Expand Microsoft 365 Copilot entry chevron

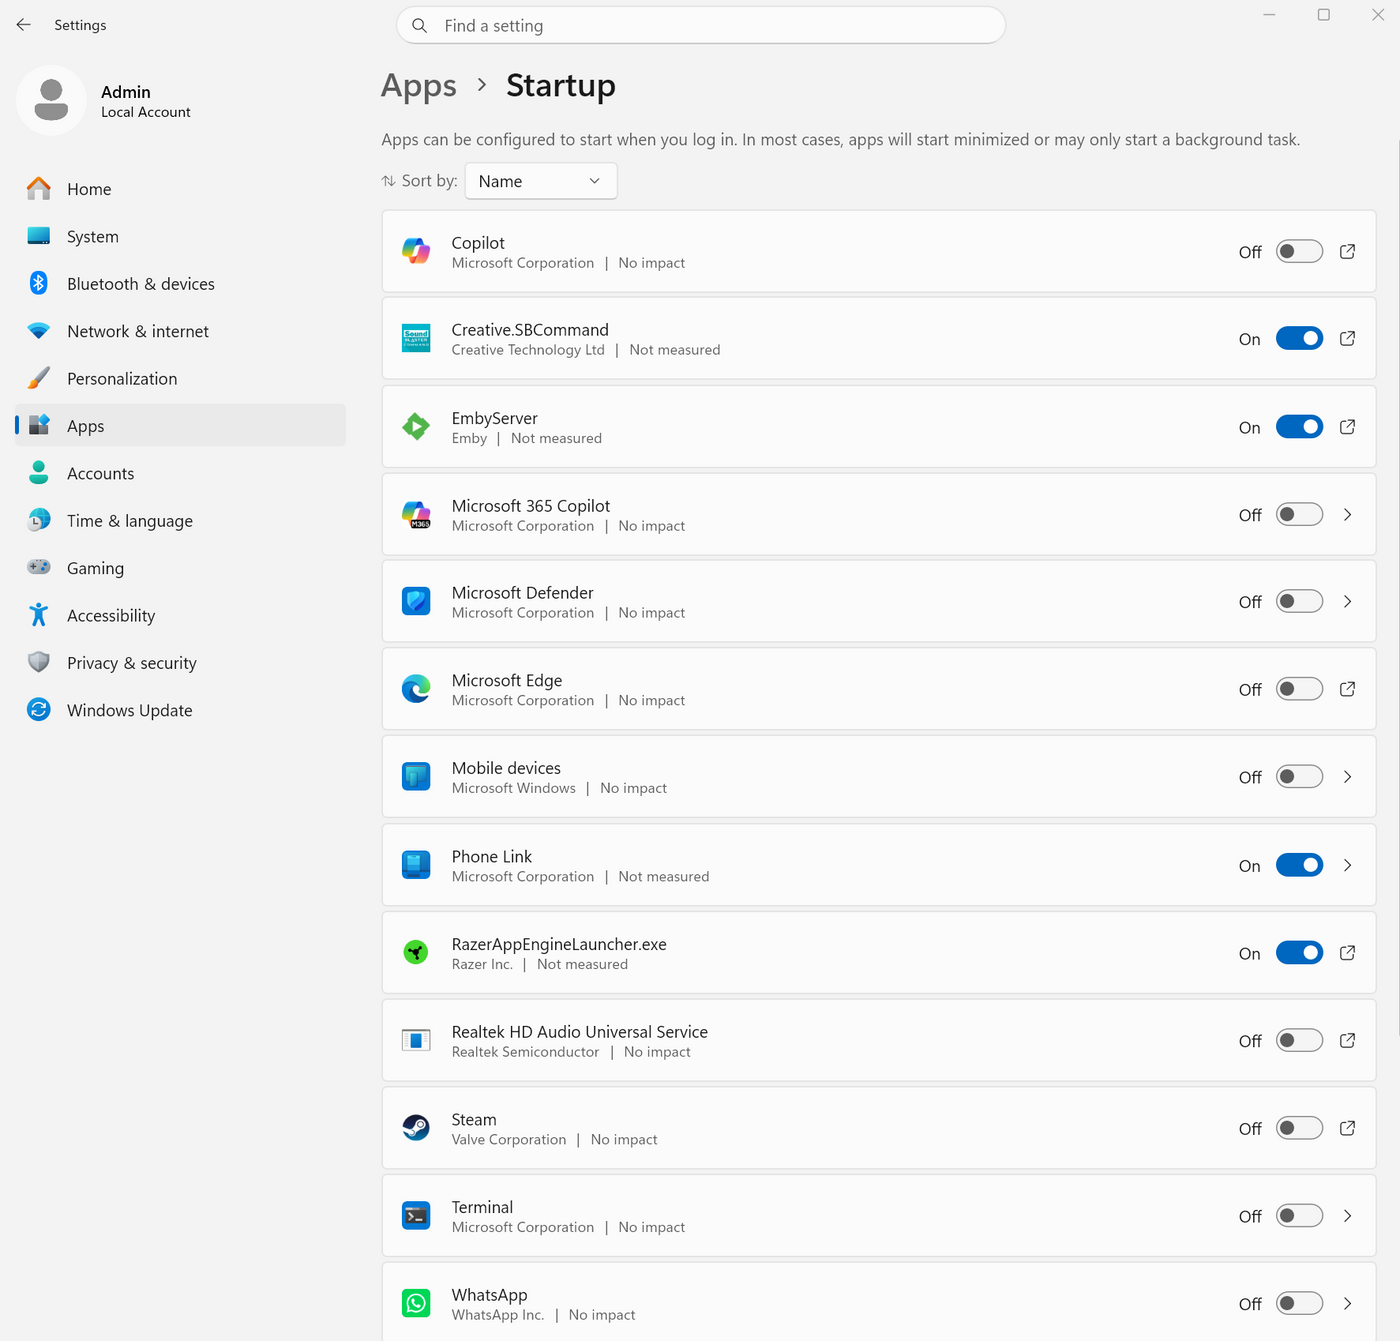tap(1347, 515)
